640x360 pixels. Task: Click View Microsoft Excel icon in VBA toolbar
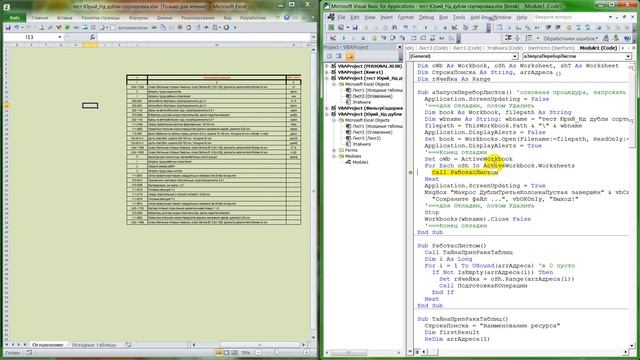pyautogui.click(x=331, y=27)
